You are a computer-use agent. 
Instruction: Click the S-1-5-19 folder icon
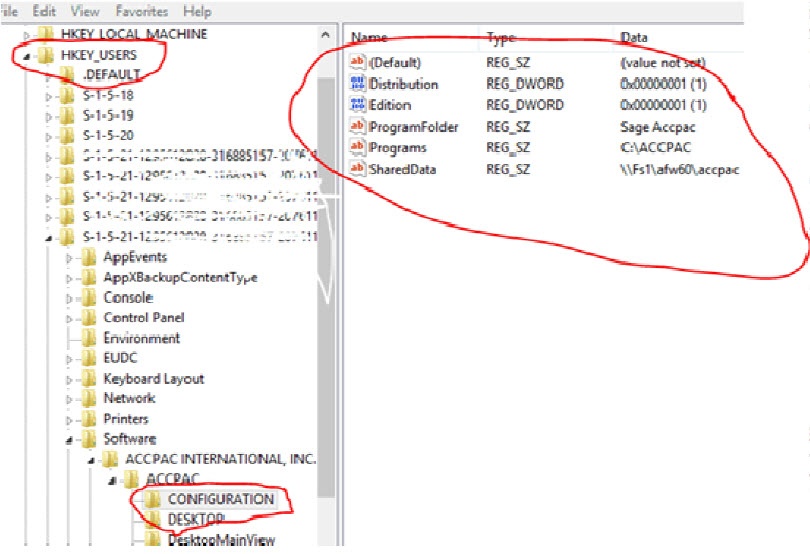(67, 116)
